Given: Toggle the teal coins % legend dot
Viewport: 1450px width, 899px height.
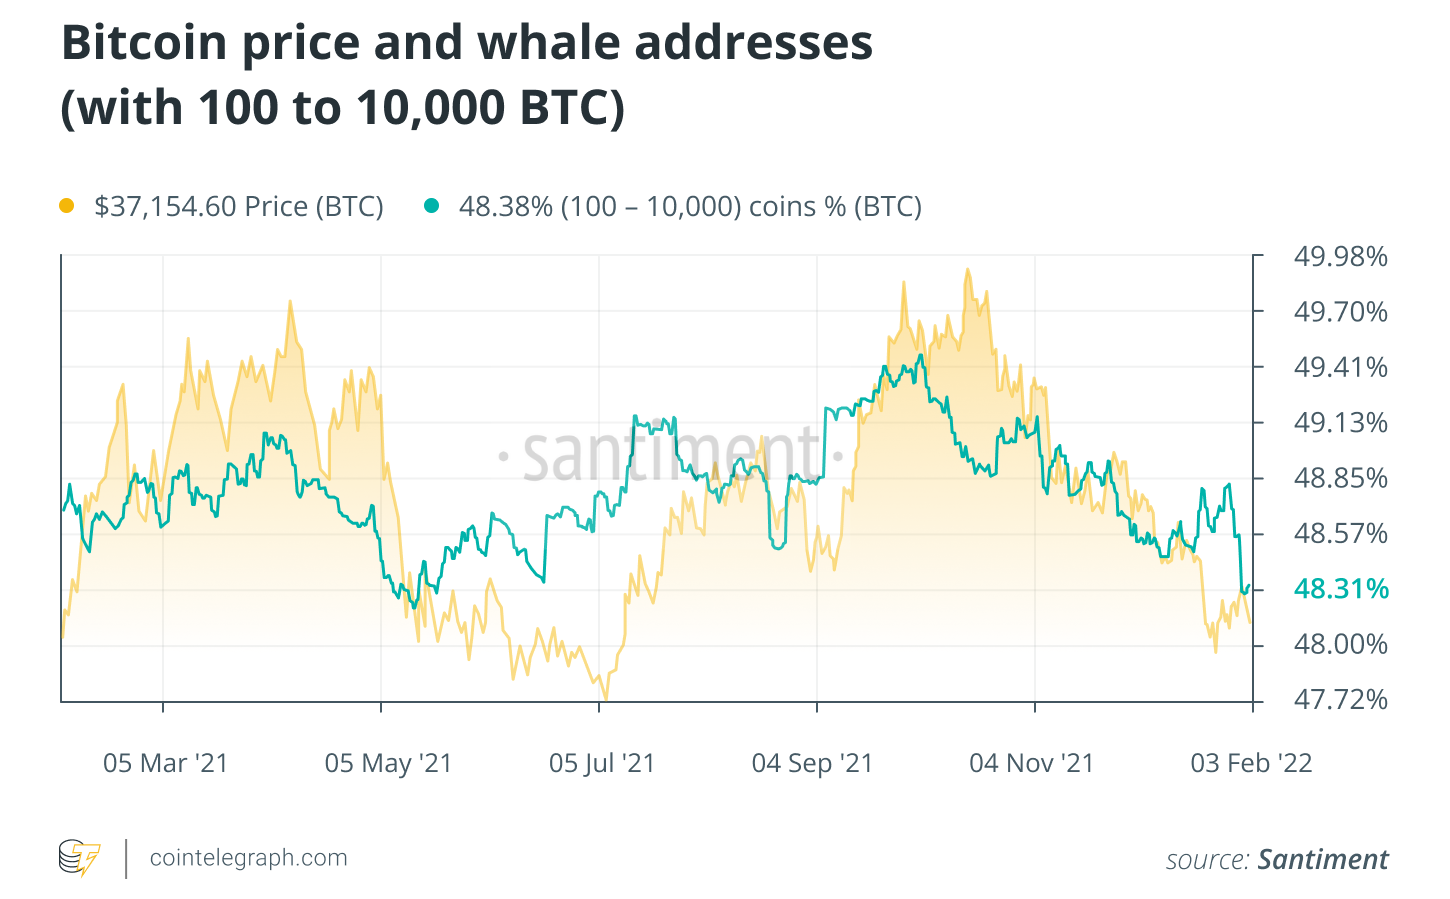Looking at the screenshot, I should point(432,206).
